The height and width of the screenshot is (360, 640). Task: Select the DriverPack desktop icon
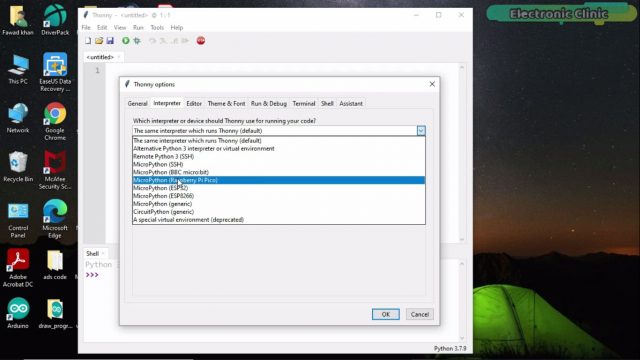55,20
